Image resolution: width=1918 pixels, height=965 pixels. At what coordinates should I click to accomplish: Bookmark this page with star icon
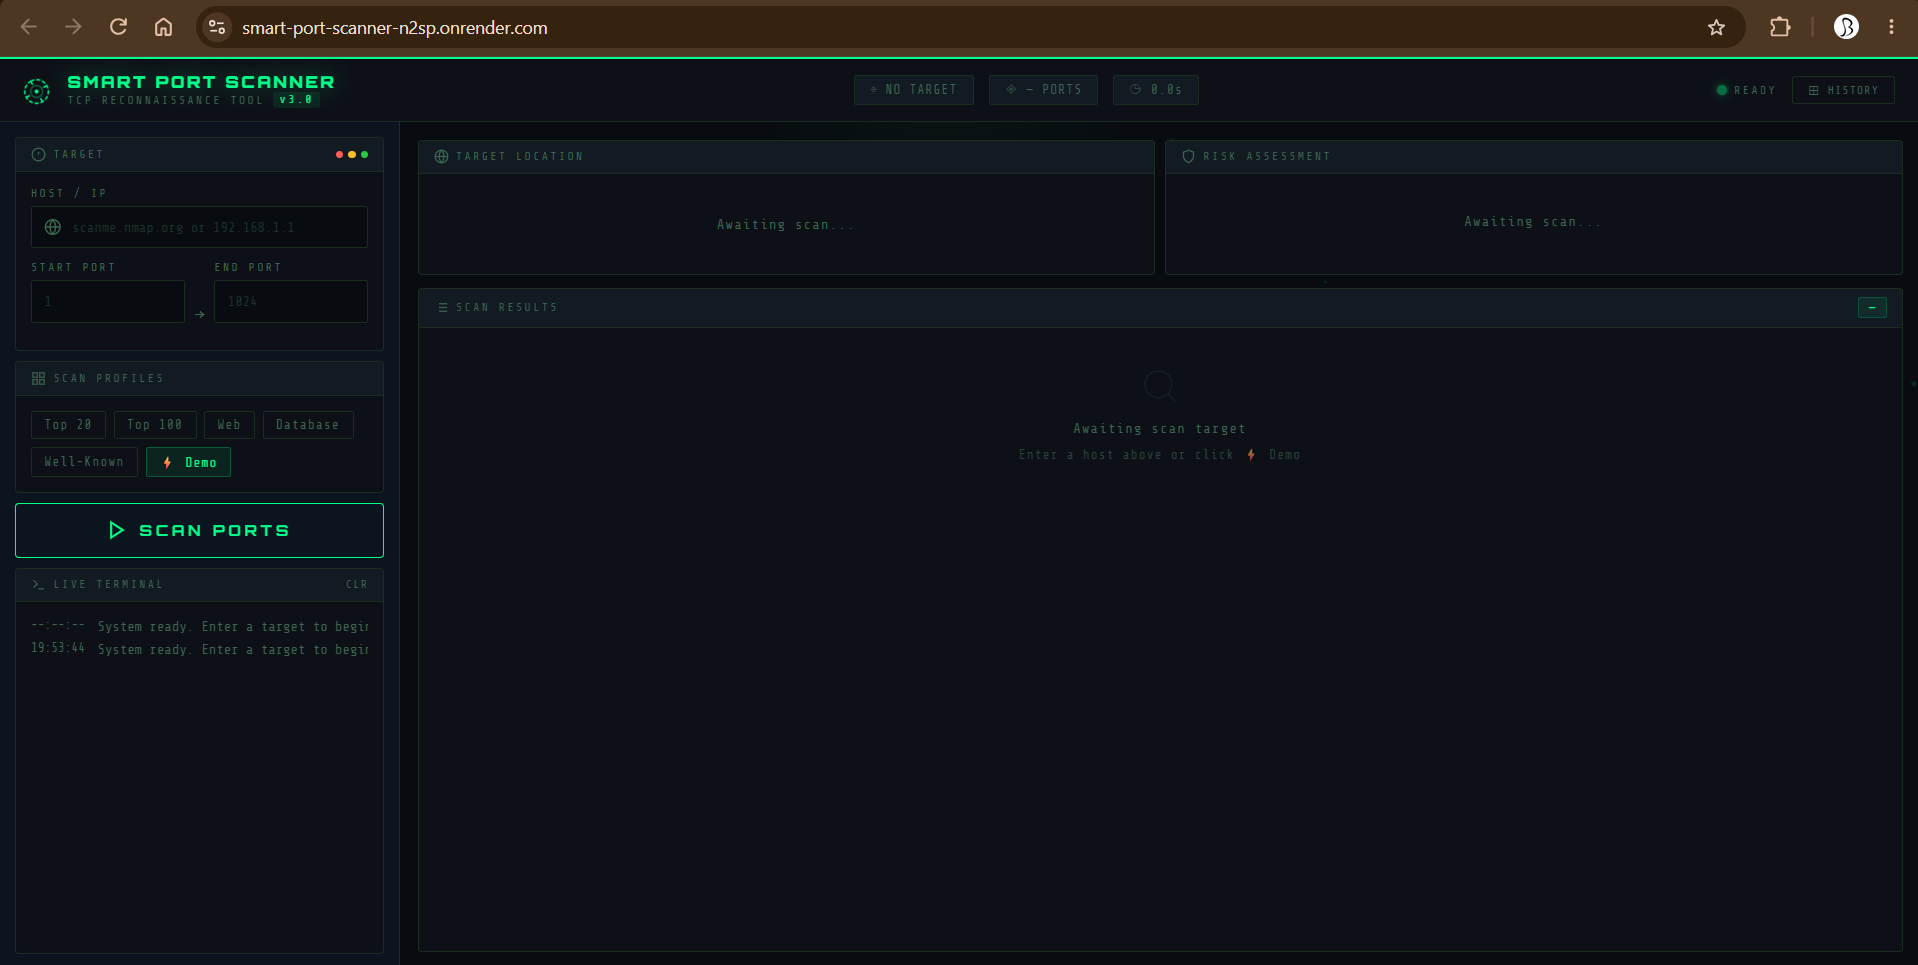(x=1716, y=27)
